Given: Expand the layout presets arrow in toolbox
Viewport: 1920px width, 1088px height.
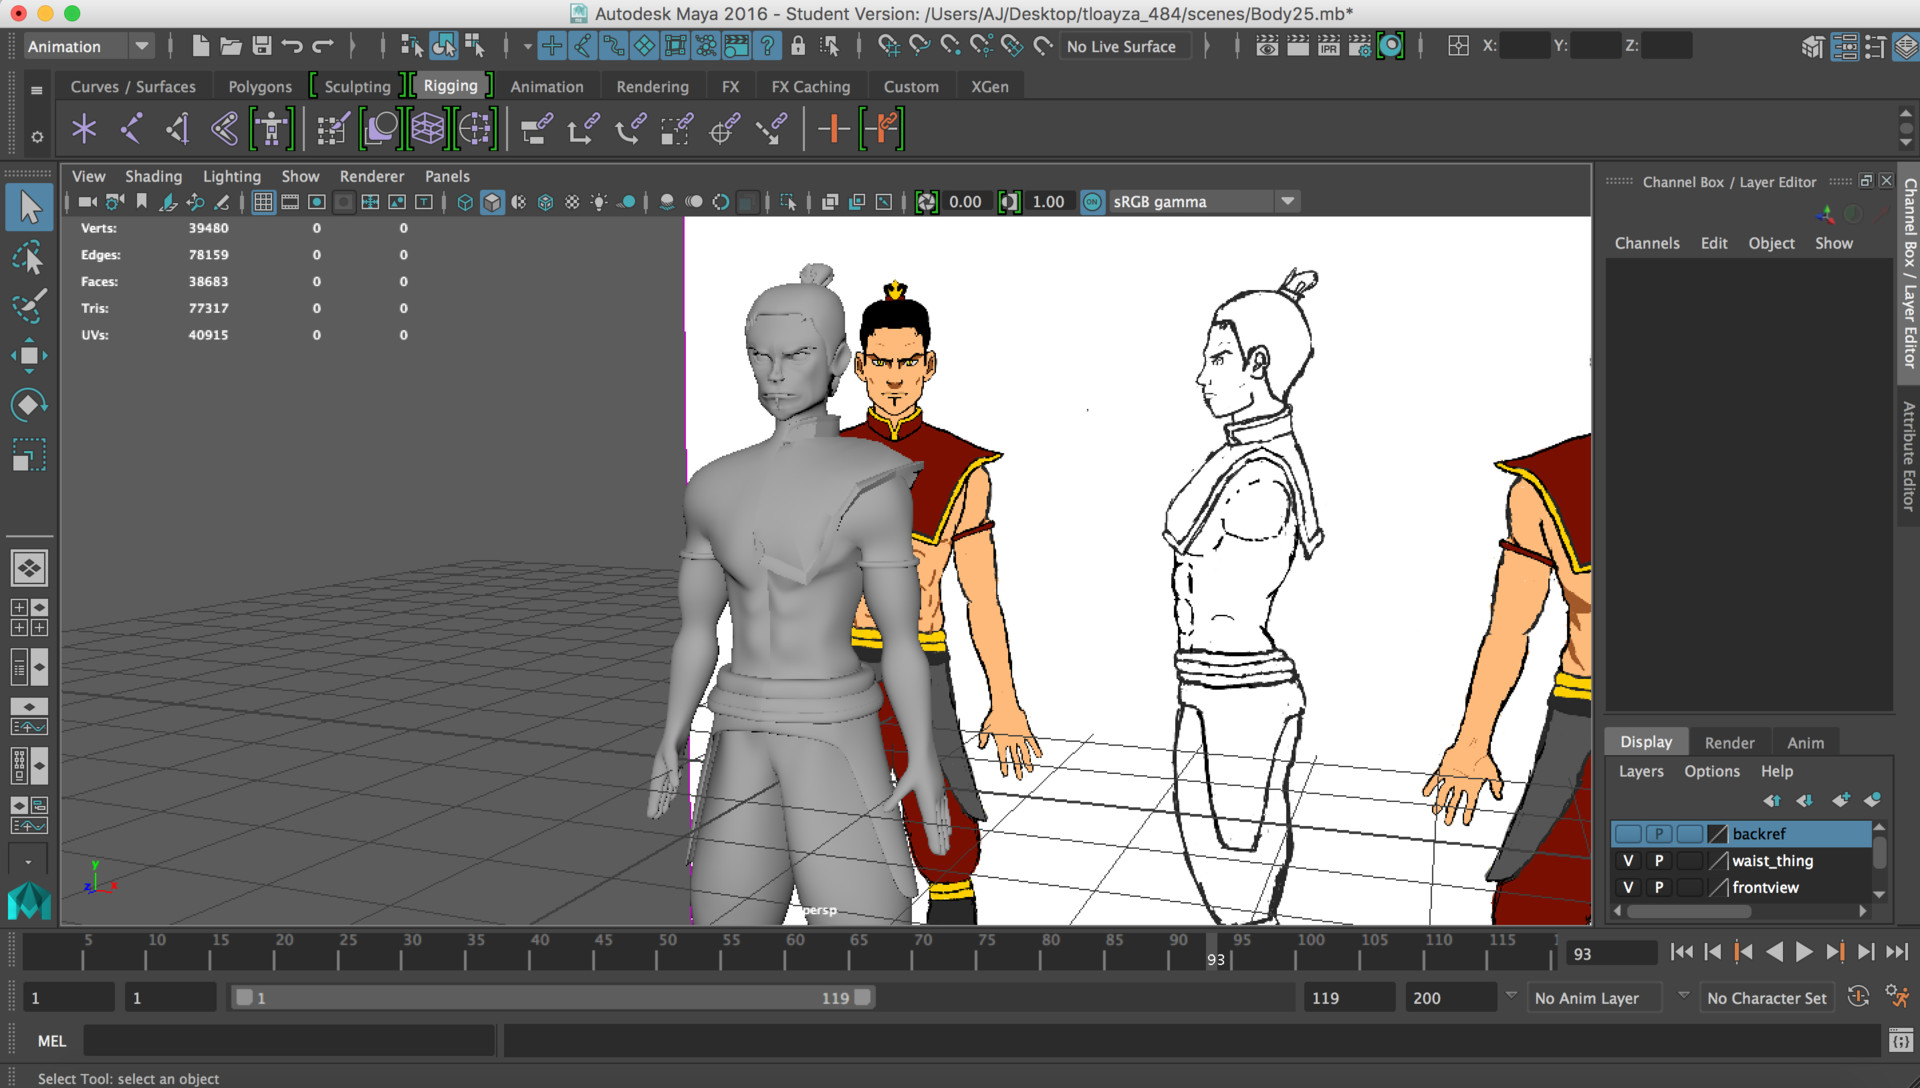Looking at the screenshot, I should pyautogui.click(x=28, y=860).
